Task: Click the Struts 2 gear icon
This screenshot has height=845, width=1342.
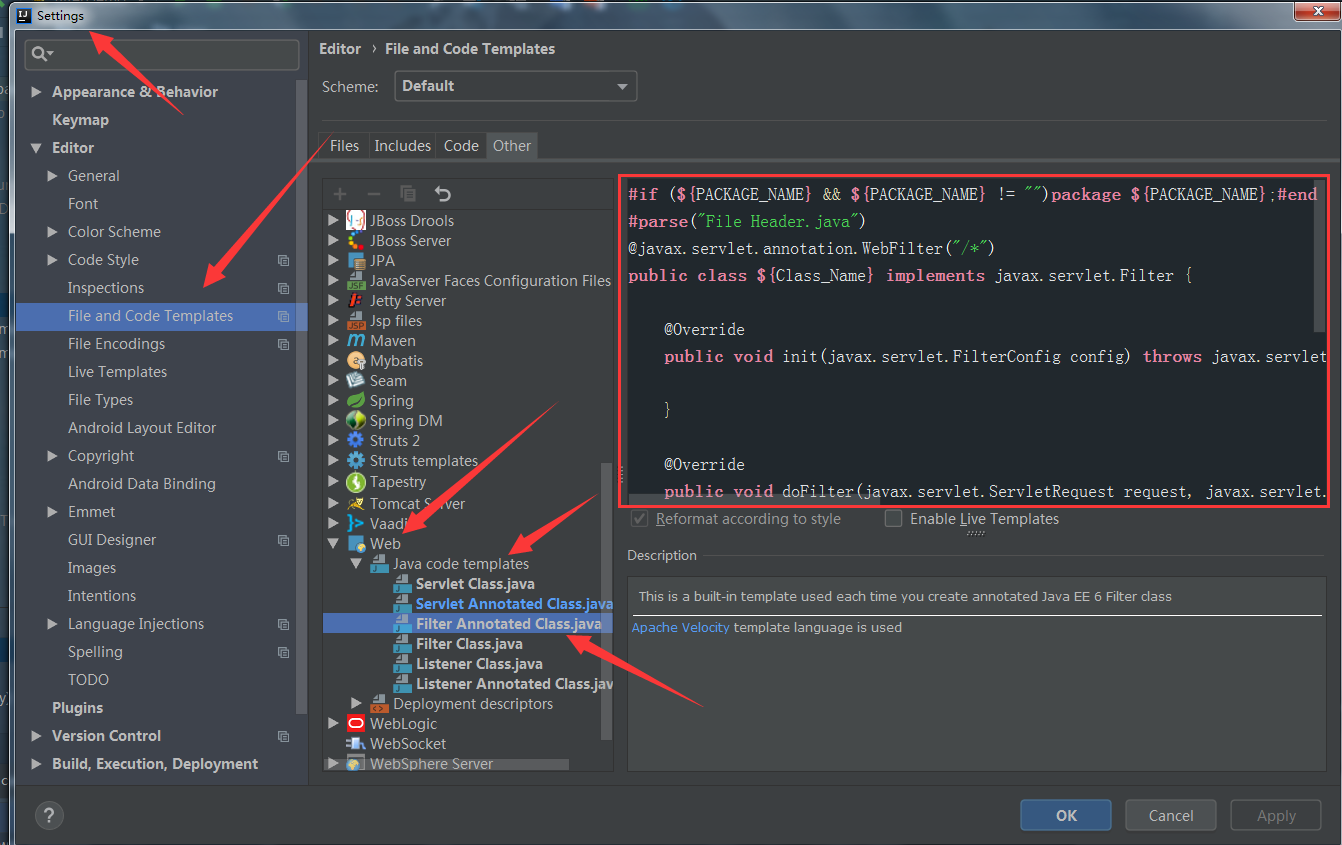Action: pyautogui.click(x=355, y=440)
